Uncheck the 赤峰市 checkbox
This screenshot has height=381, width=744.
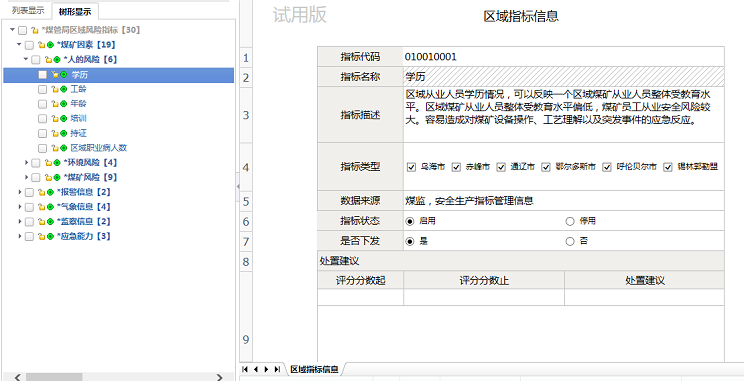pos(456,167)
